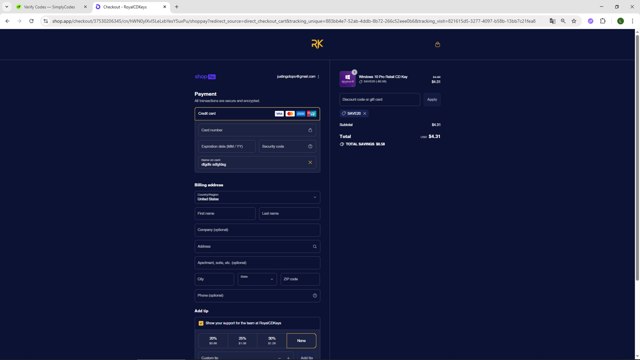Image resolution: width=640 pixels, height=360 pixels.
Task: Focus the Apartment, suite field
Action: point(257,263)
